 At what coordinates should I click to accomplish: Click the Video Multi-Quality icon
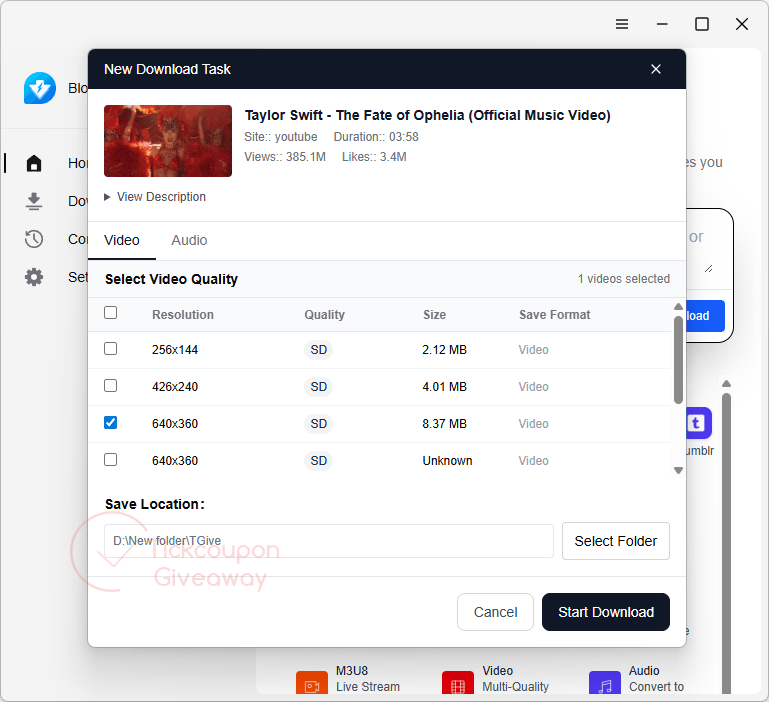pyautogui.click(x=458, y=683)
